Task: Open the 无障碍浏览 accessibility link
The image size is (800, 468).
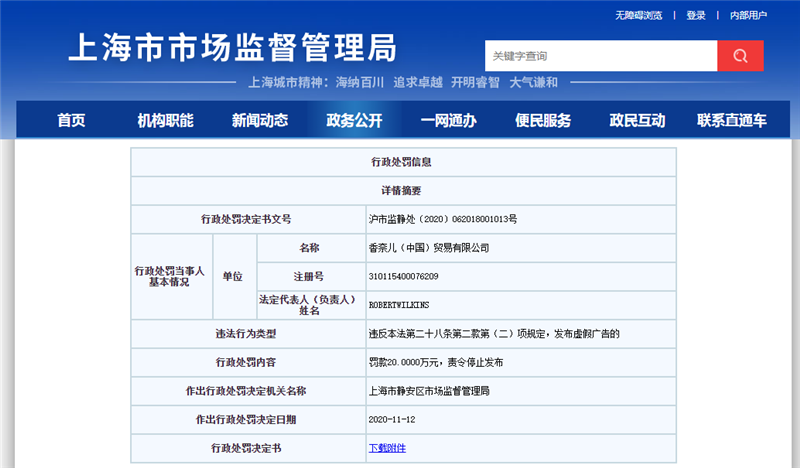Action: click(638, 15)
